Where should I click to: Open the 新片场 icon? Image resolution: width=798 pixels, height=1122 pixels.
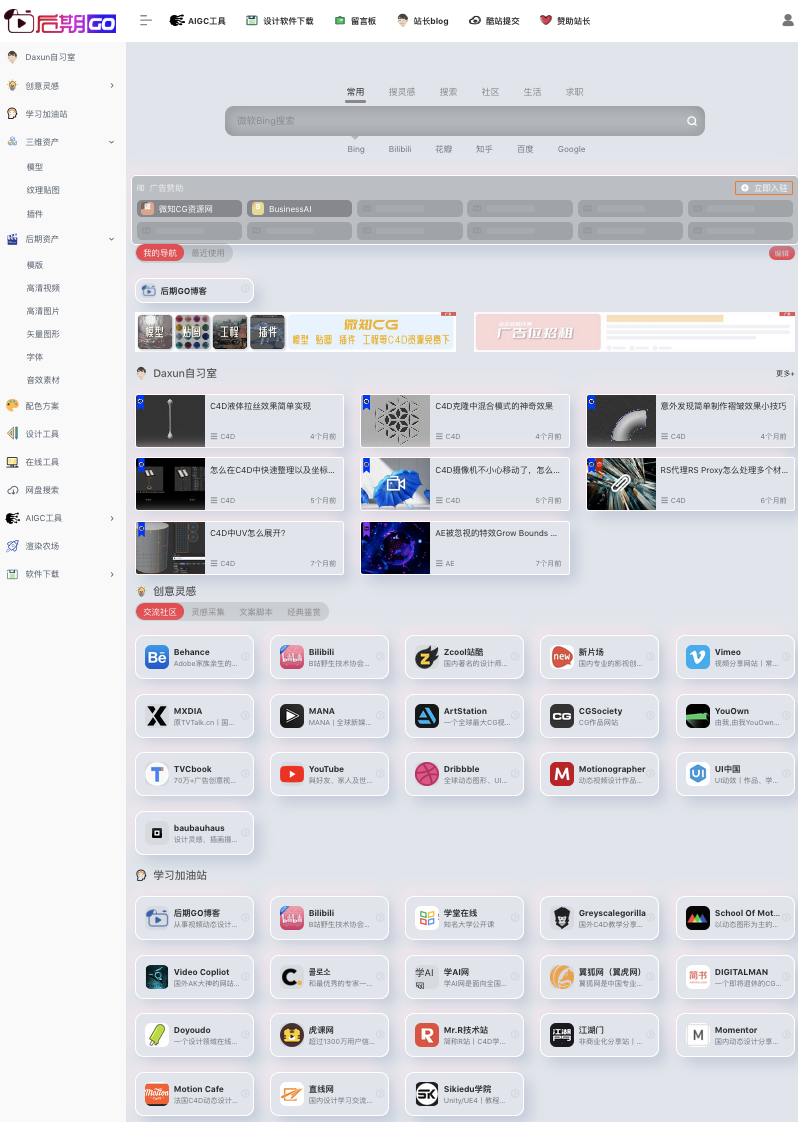[562, 657]
